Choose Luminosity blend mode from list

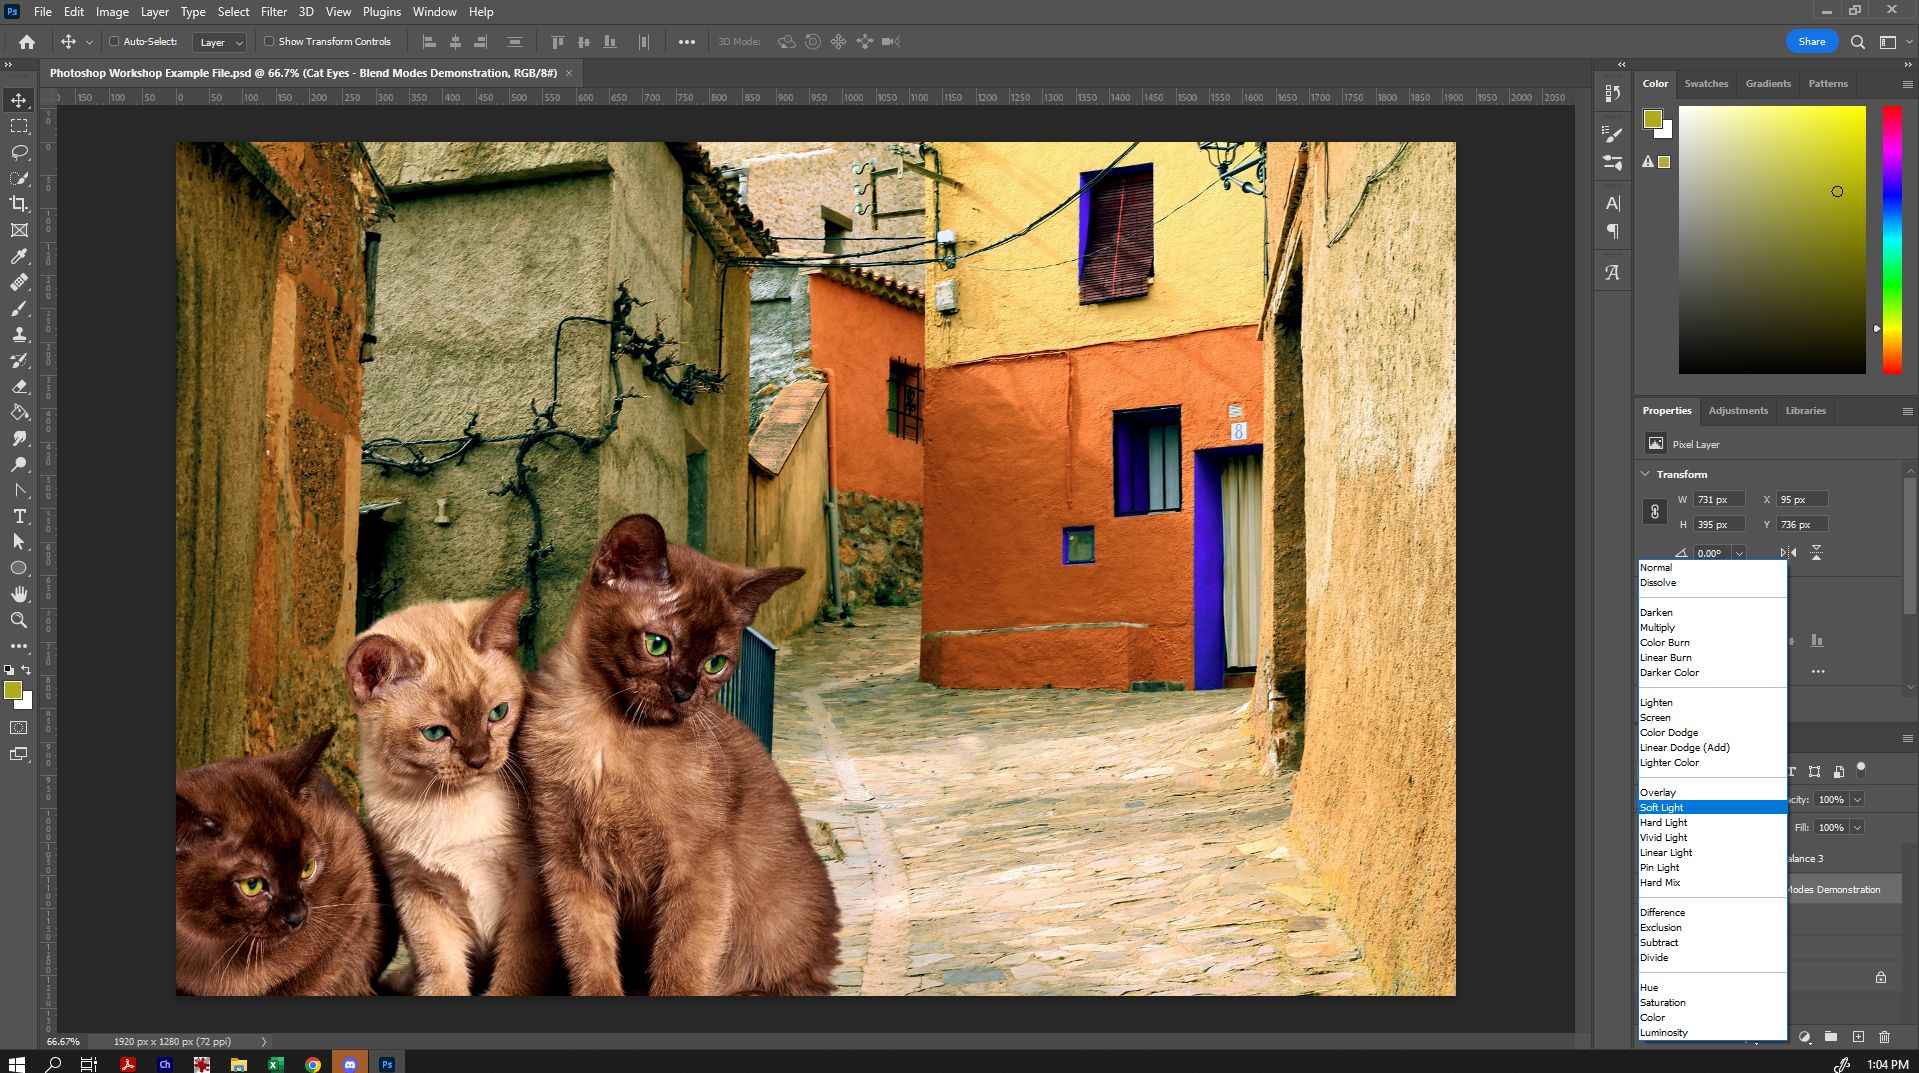pos(1712,1033)
